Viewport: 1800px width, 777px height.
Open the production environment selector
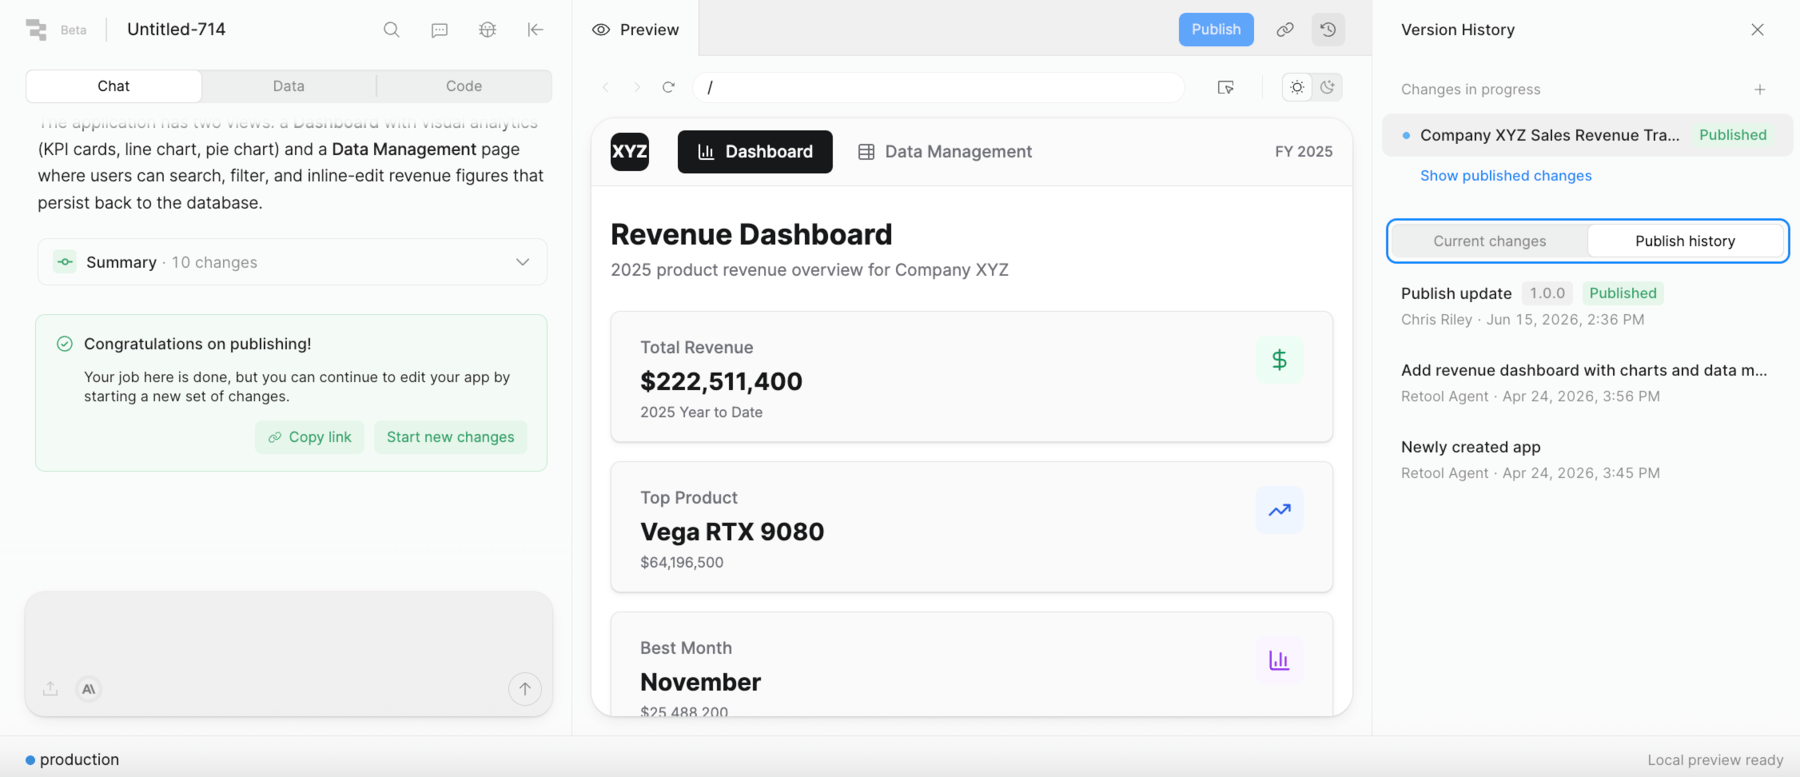[72, 760]
